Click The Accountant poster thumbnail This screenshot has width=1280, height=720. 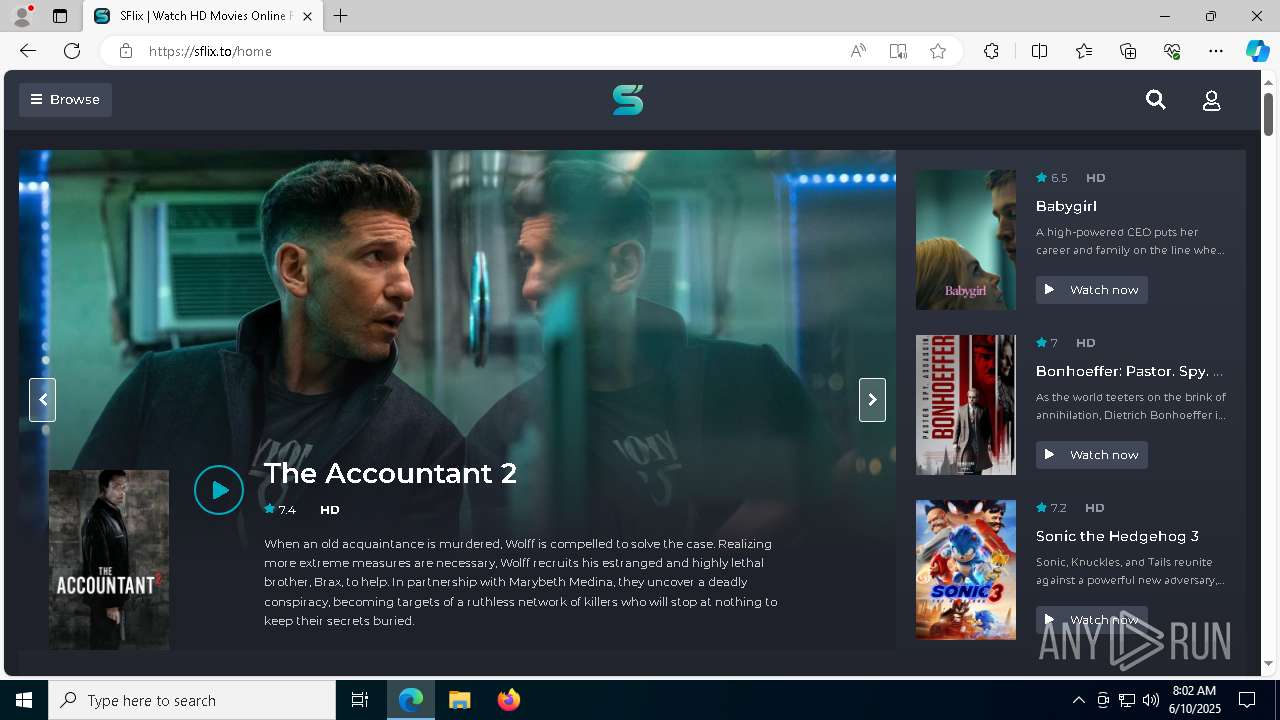(x=109, y=560)
